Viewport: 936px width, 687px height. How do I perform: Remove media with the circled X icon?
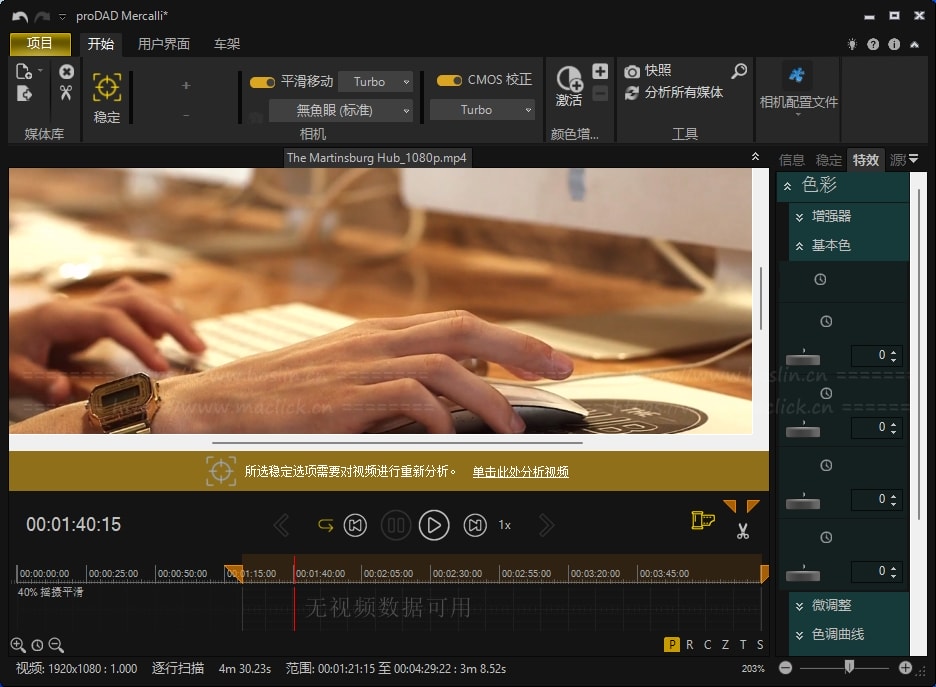coord(66,72)
